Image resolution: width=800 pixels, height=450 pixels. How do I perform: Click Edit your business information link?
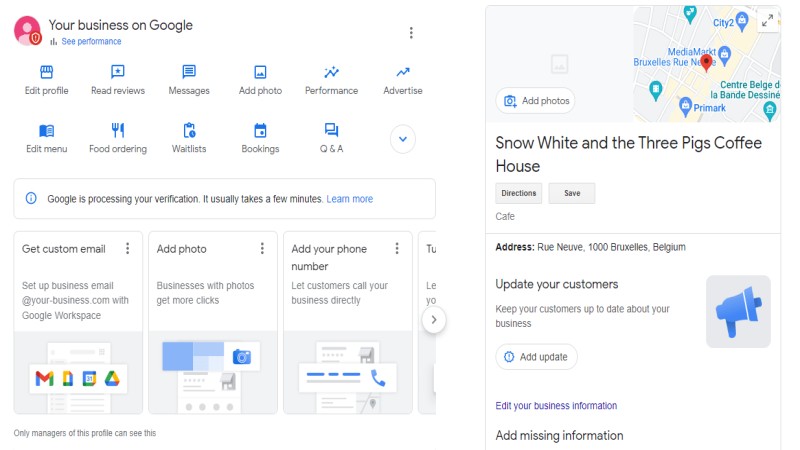556,406
